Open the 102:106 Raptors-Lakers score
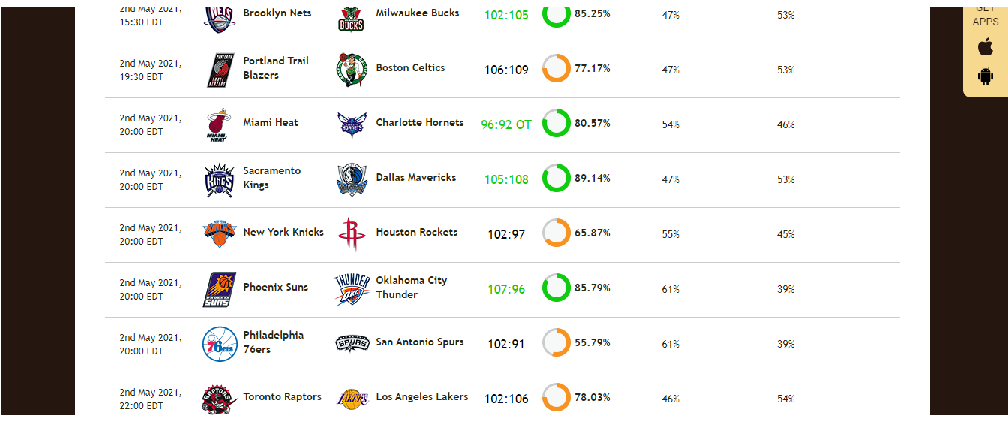Screen dimensions: 1008x430 tap(507, 399)
